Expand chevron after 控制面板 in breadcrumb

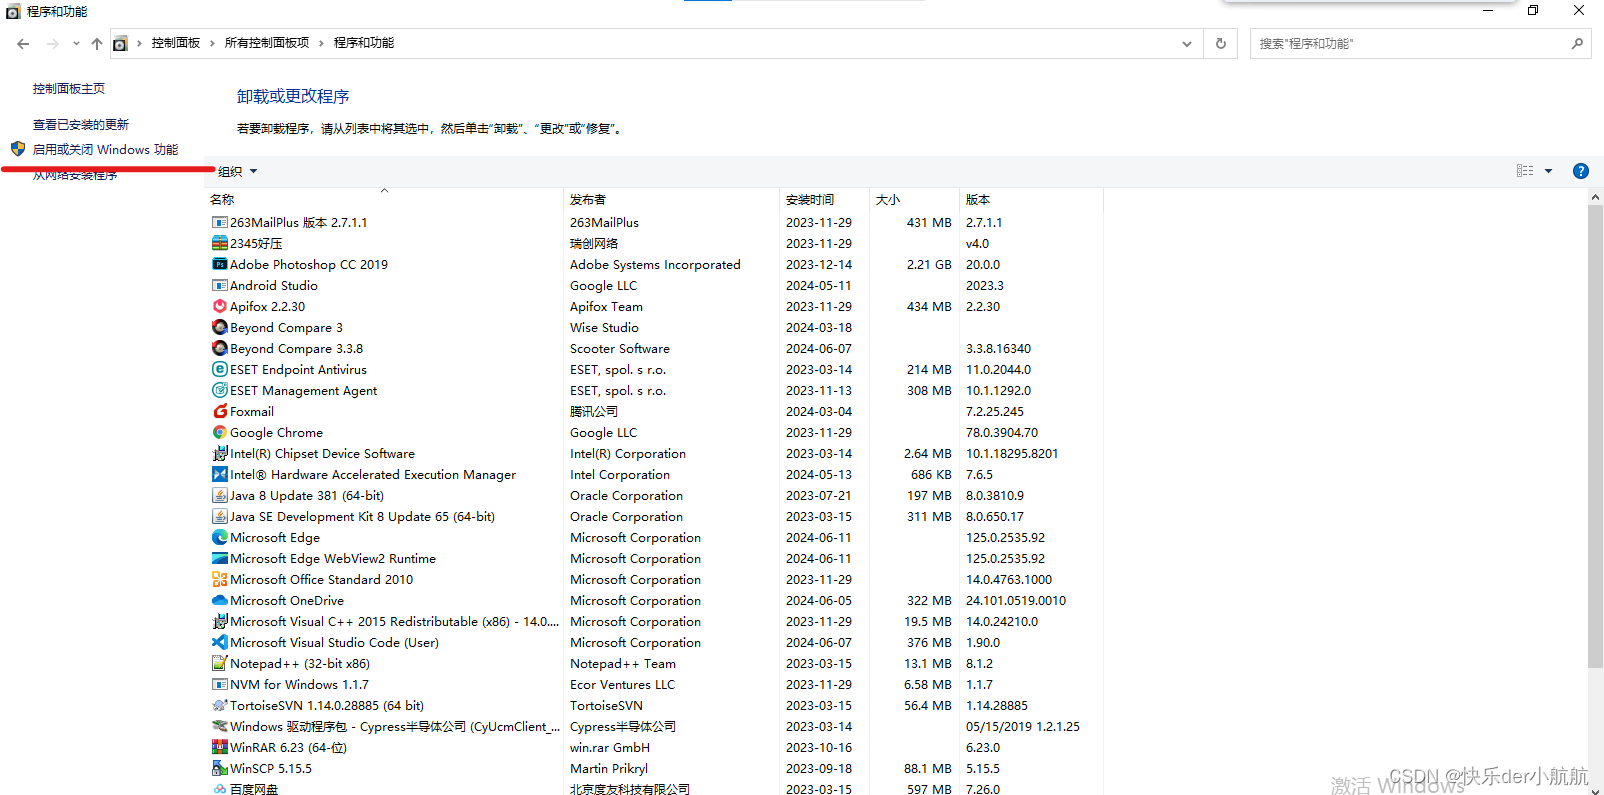(213, 43)
